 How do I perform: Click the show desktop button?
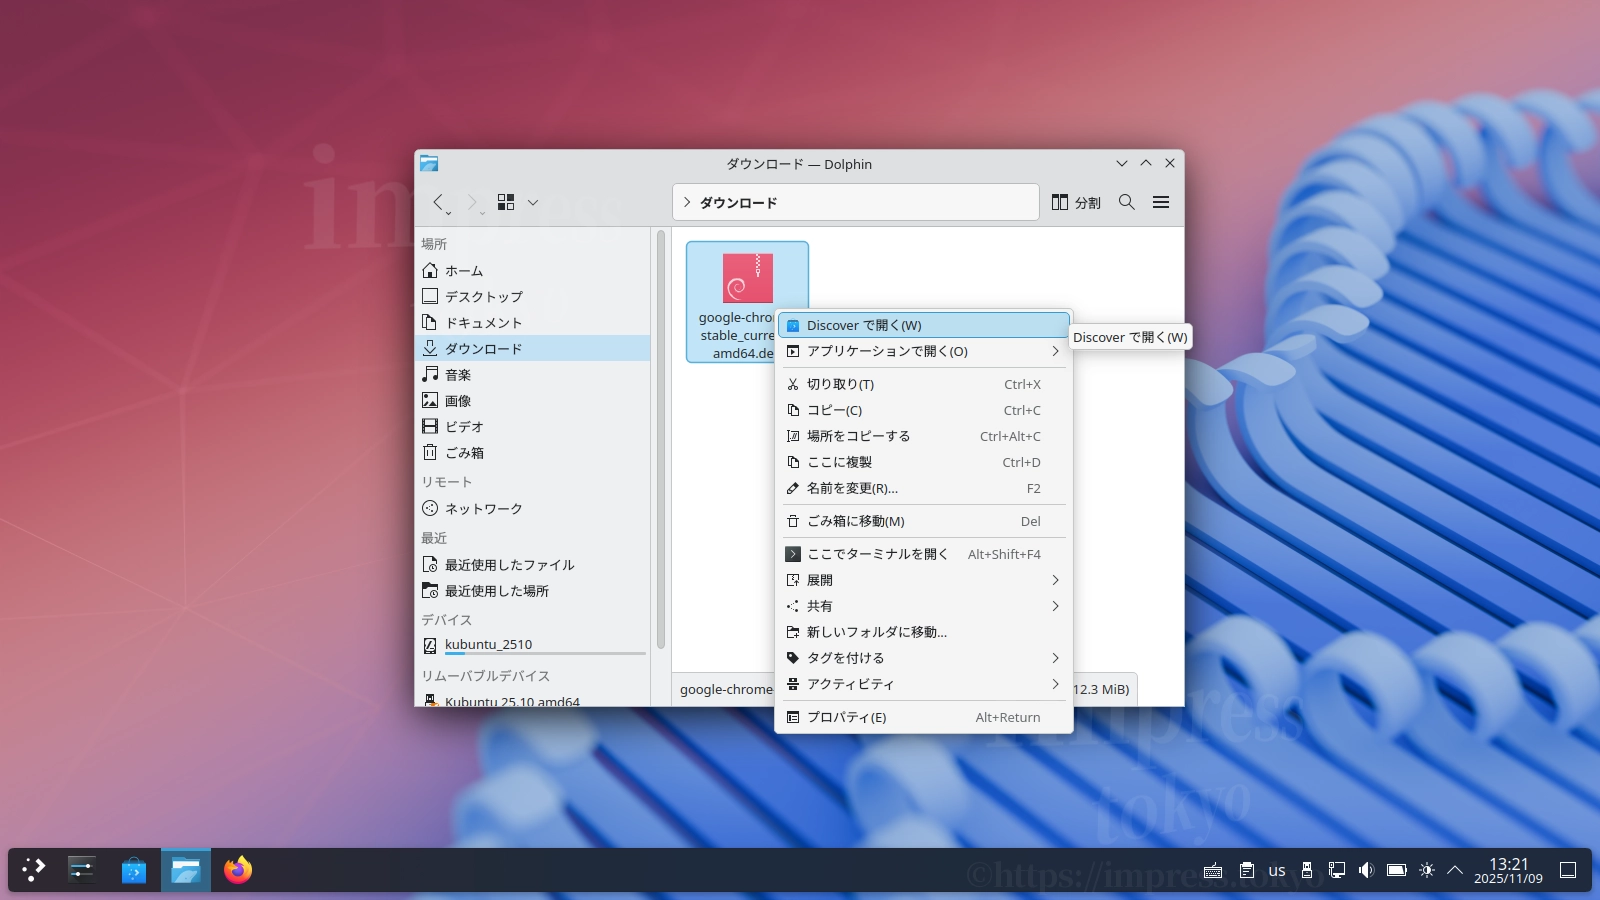point(1568,870)
